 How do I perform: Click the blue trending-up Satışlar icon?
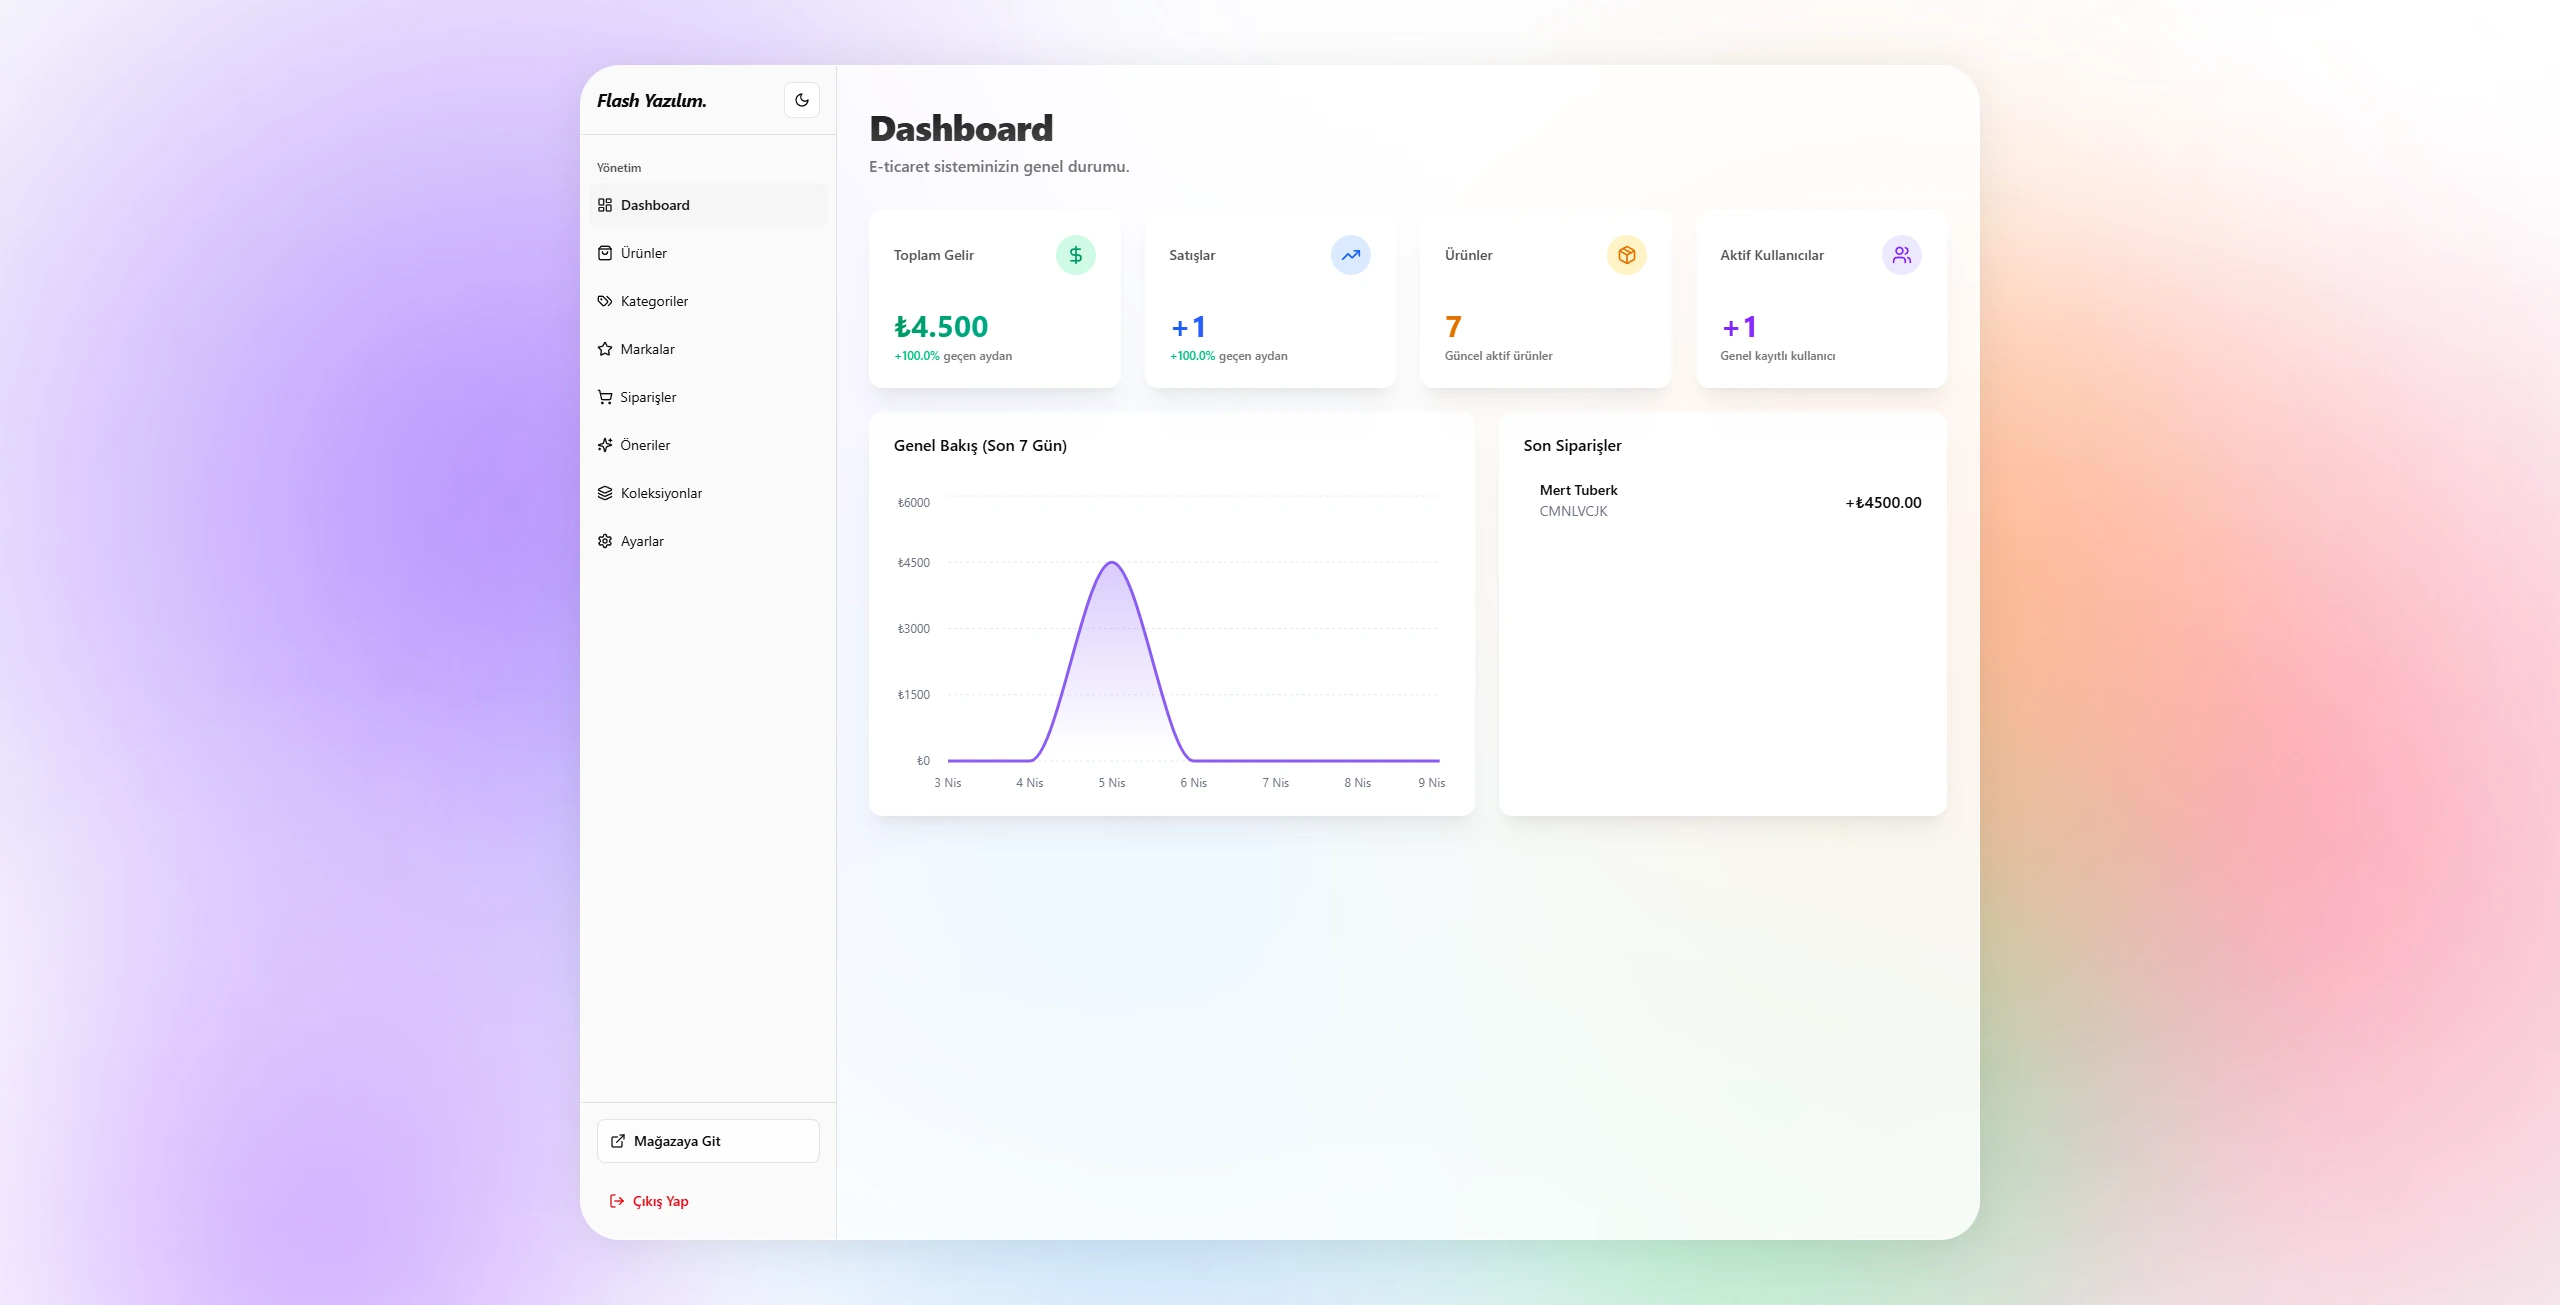[x=1350, y=255]
